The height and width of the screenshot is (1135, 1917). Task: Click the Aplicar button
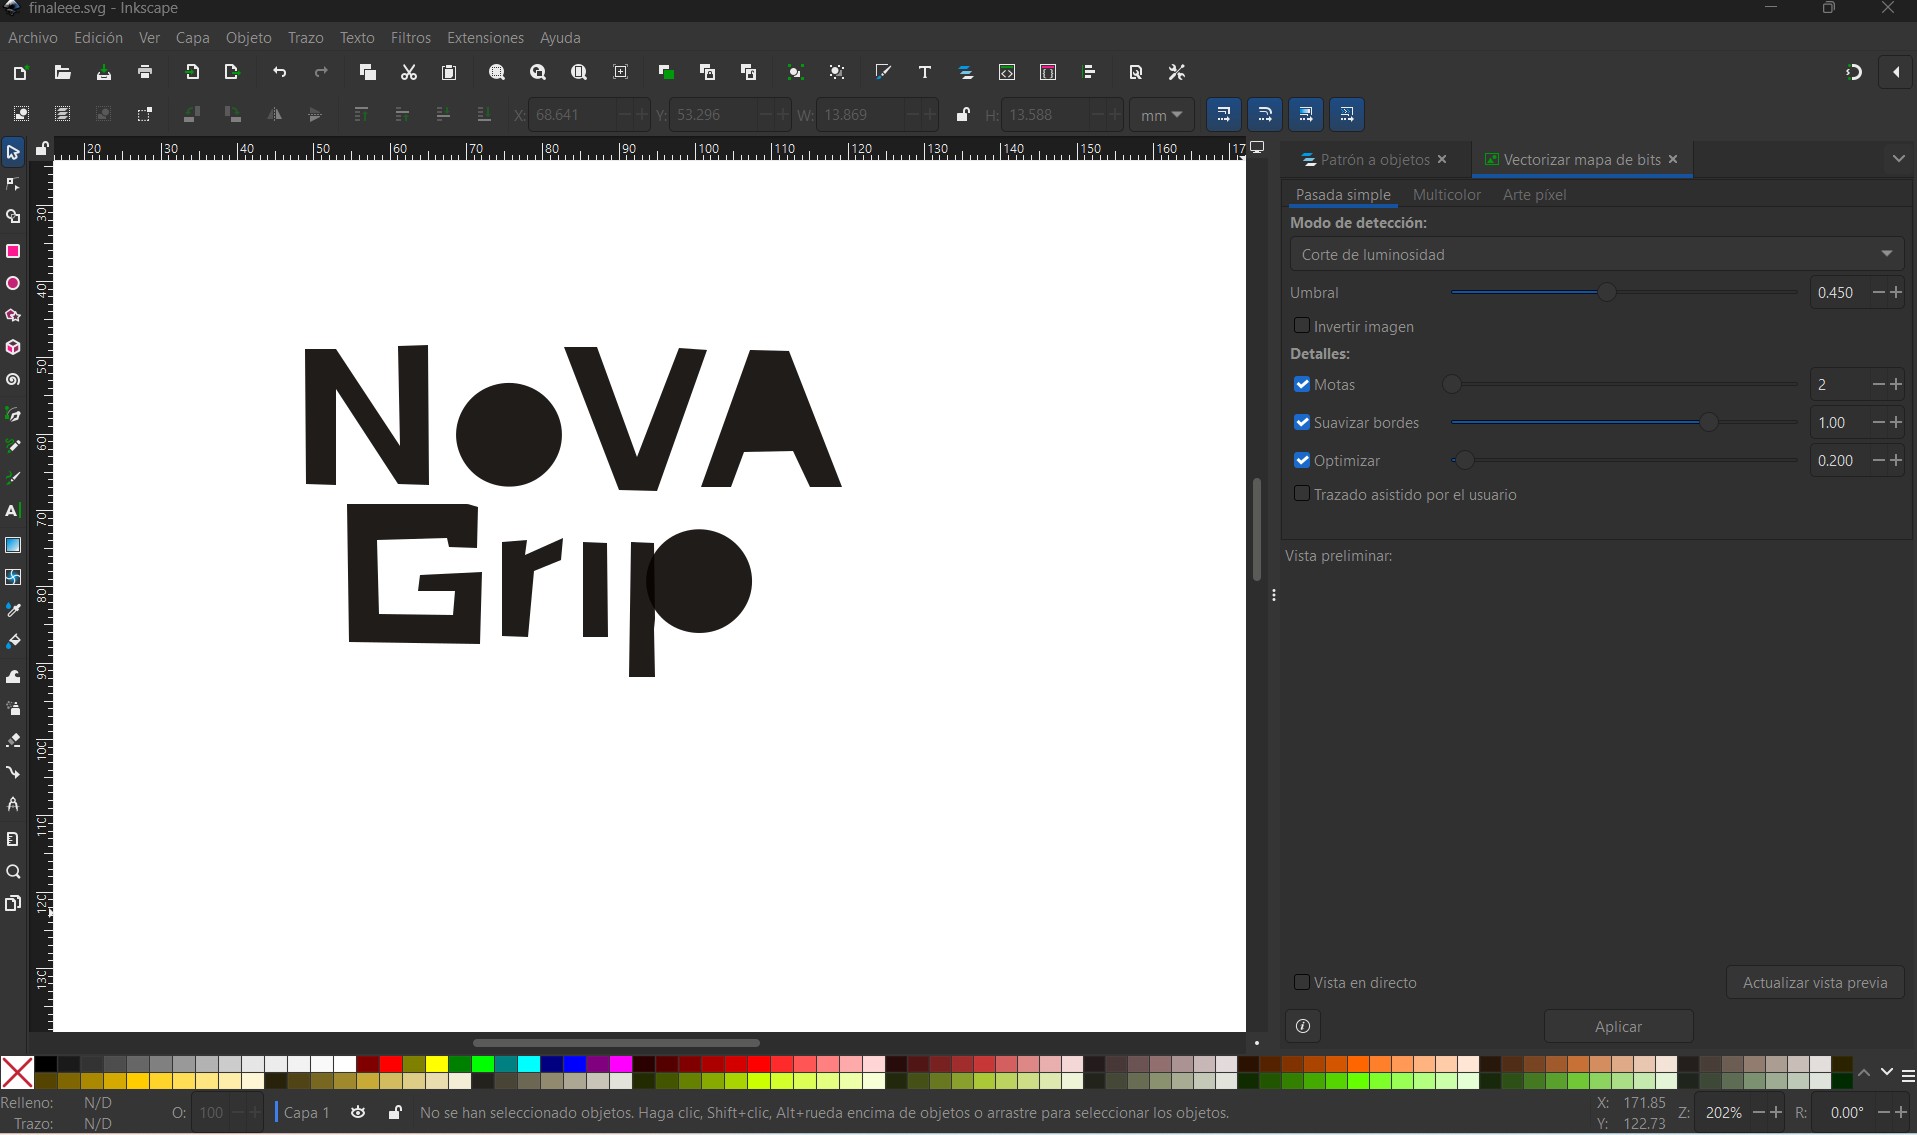pos(1618,1026)
